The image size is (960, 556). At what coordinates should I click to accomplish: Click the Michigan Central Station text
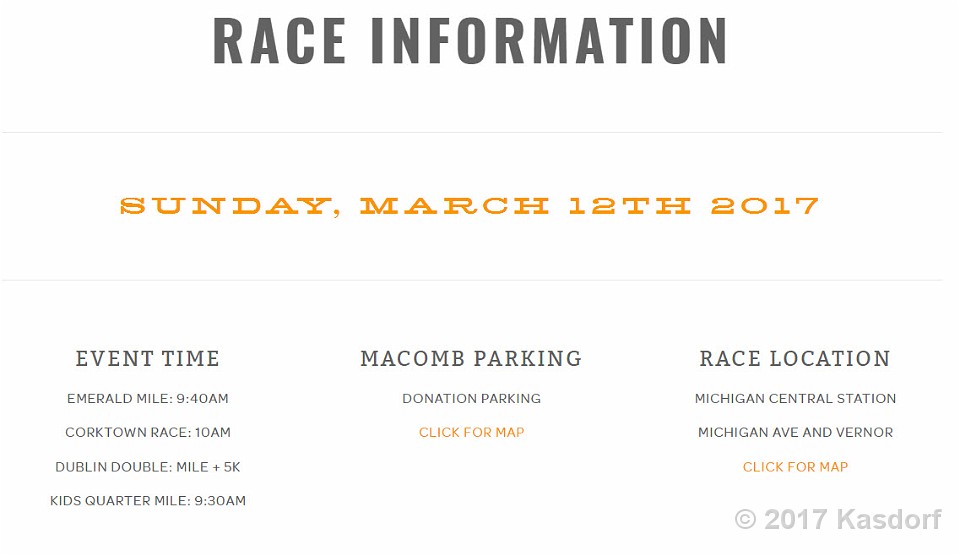tap(795, 399)
